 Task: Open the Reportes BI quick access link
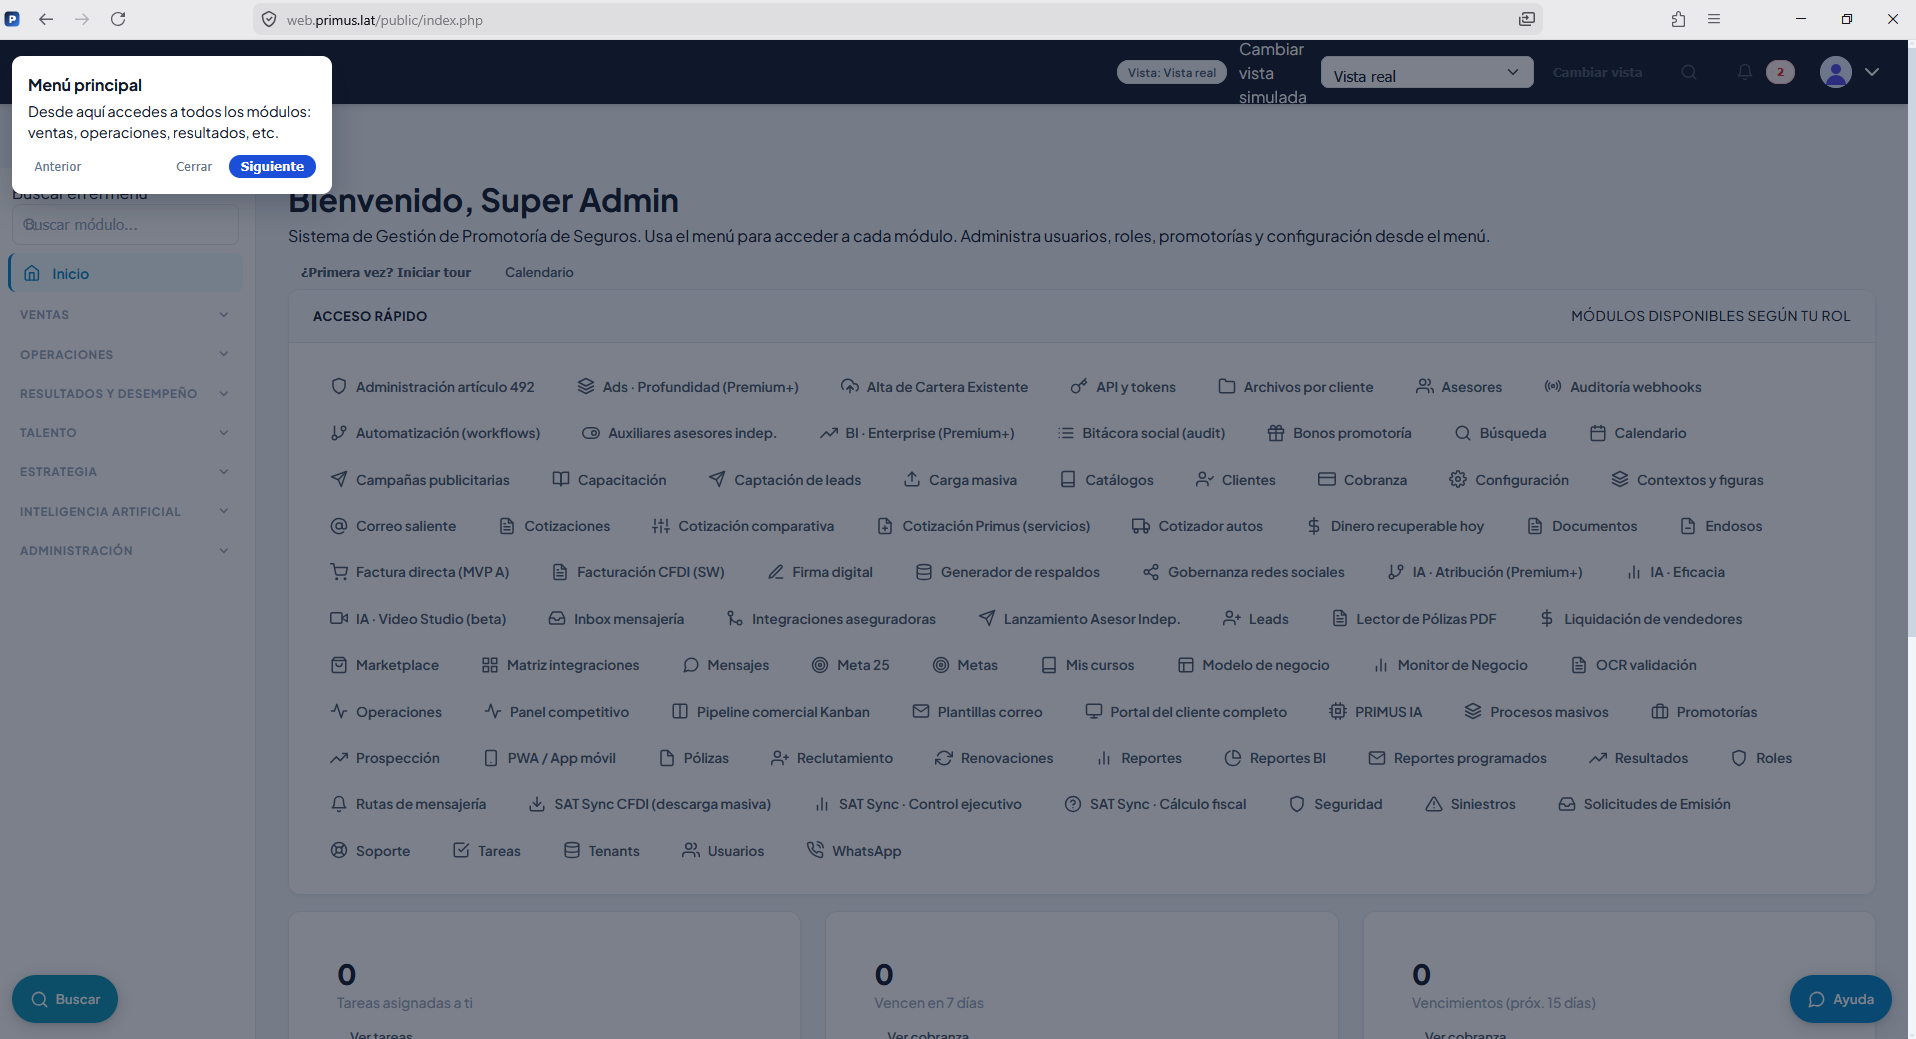point(1275,758)
